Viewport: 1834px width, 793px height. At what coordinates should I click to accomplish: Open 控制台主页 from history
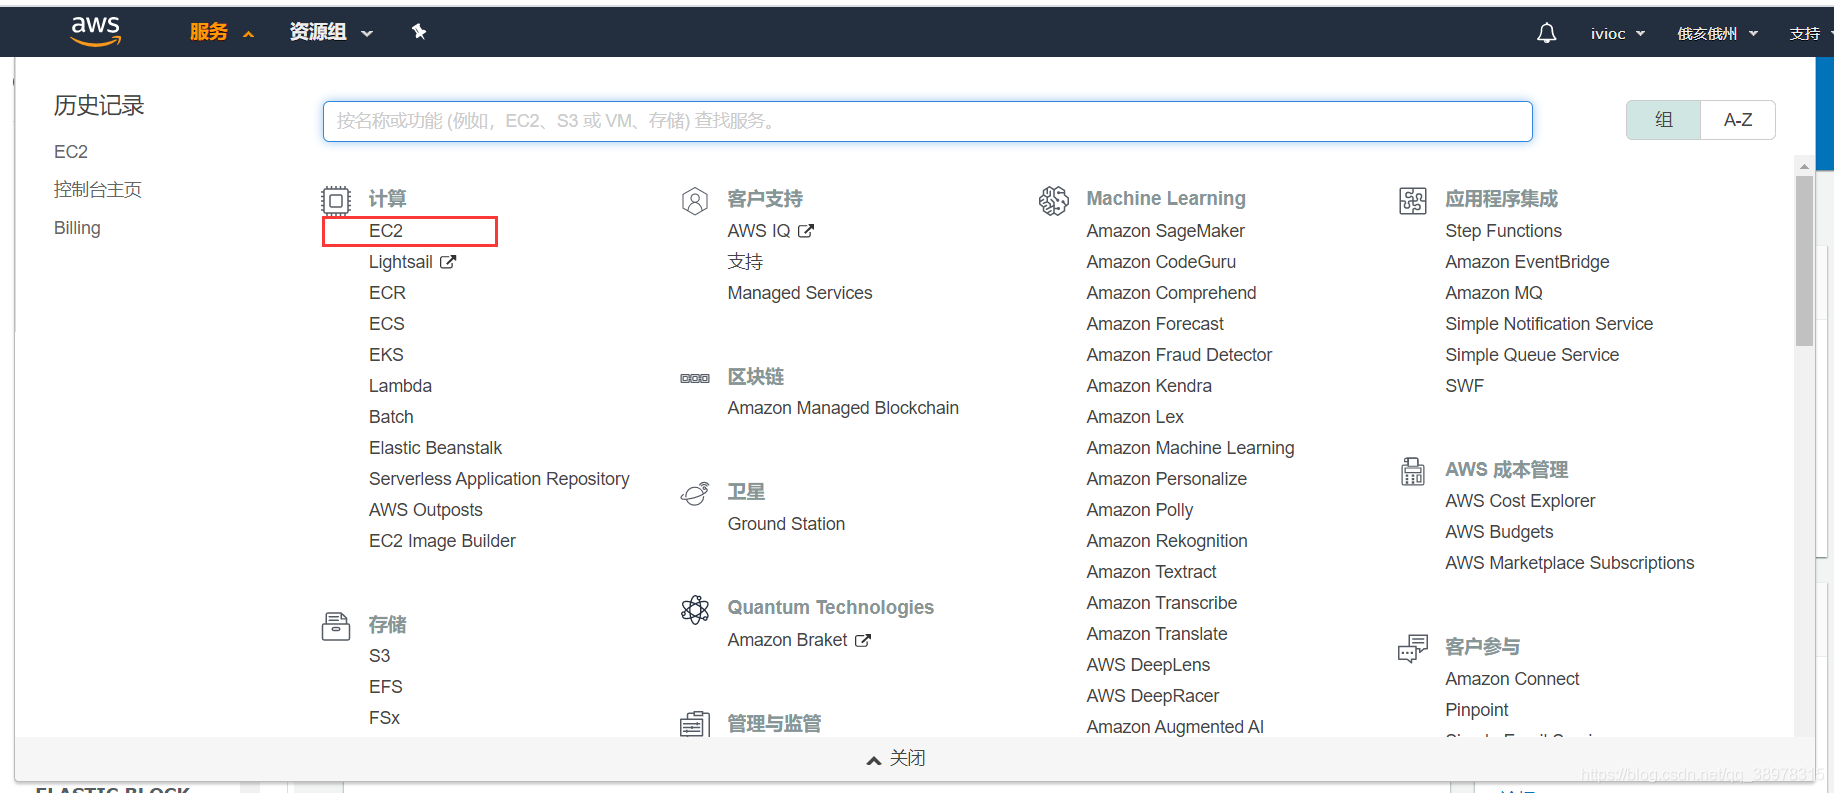click(98, 190)
